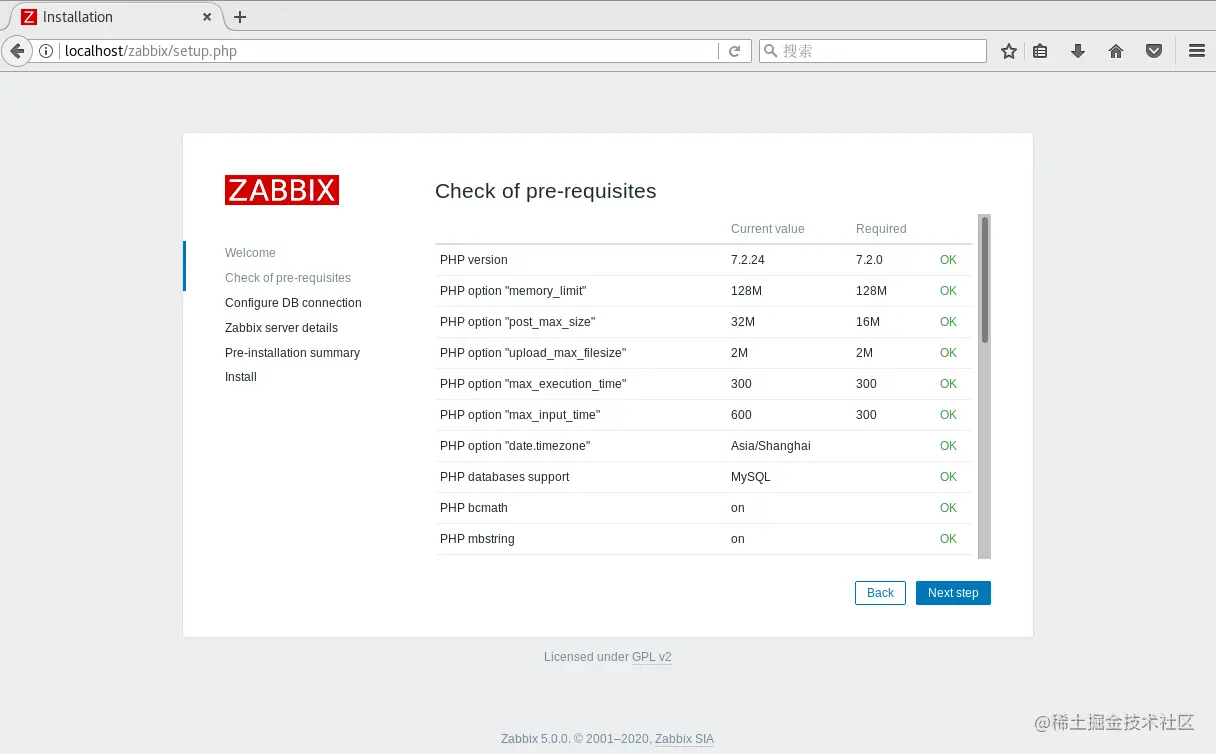Click the browser back arrow button
Screen dimensions: 1216x754
tap(17, 51)
